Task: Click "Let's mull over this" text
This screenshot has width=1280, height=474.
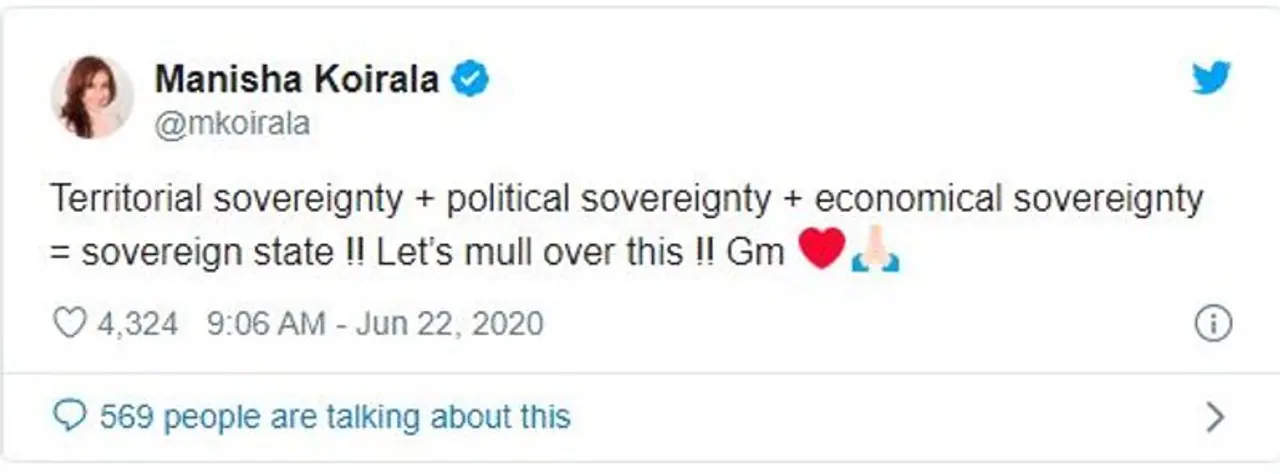Action: point(527,251)
